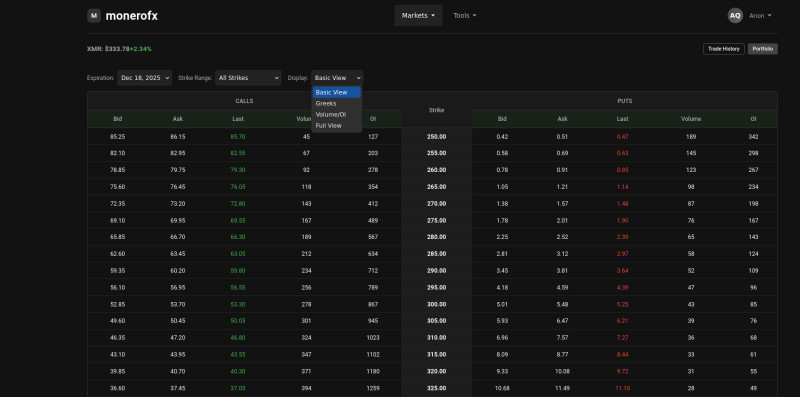The width and height of the screenshot is (800, 397).
Task: Click call last price 85.70
Action: 238,137
